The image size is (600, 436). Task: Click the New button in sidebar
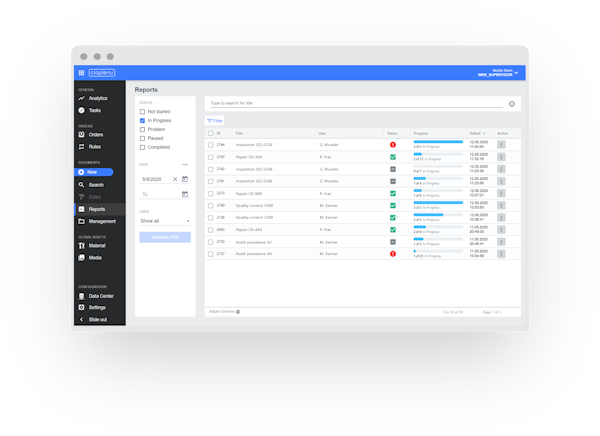pyautogui.click(x=98, y=172)
